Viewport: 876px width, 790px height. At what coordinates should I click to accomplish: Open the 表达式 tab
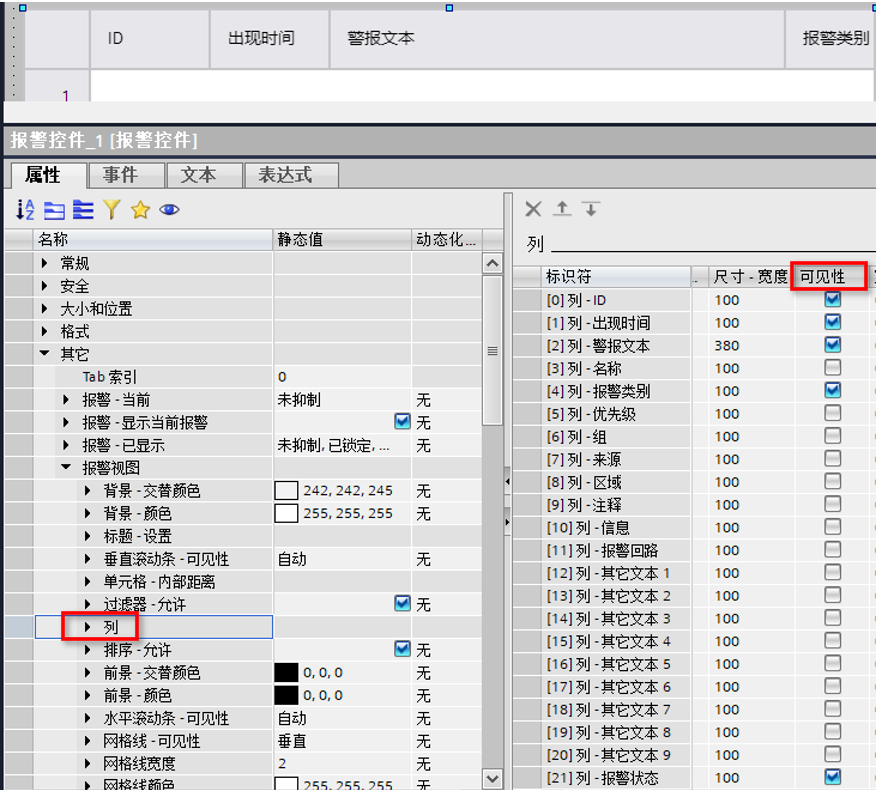tap(285, 175)
